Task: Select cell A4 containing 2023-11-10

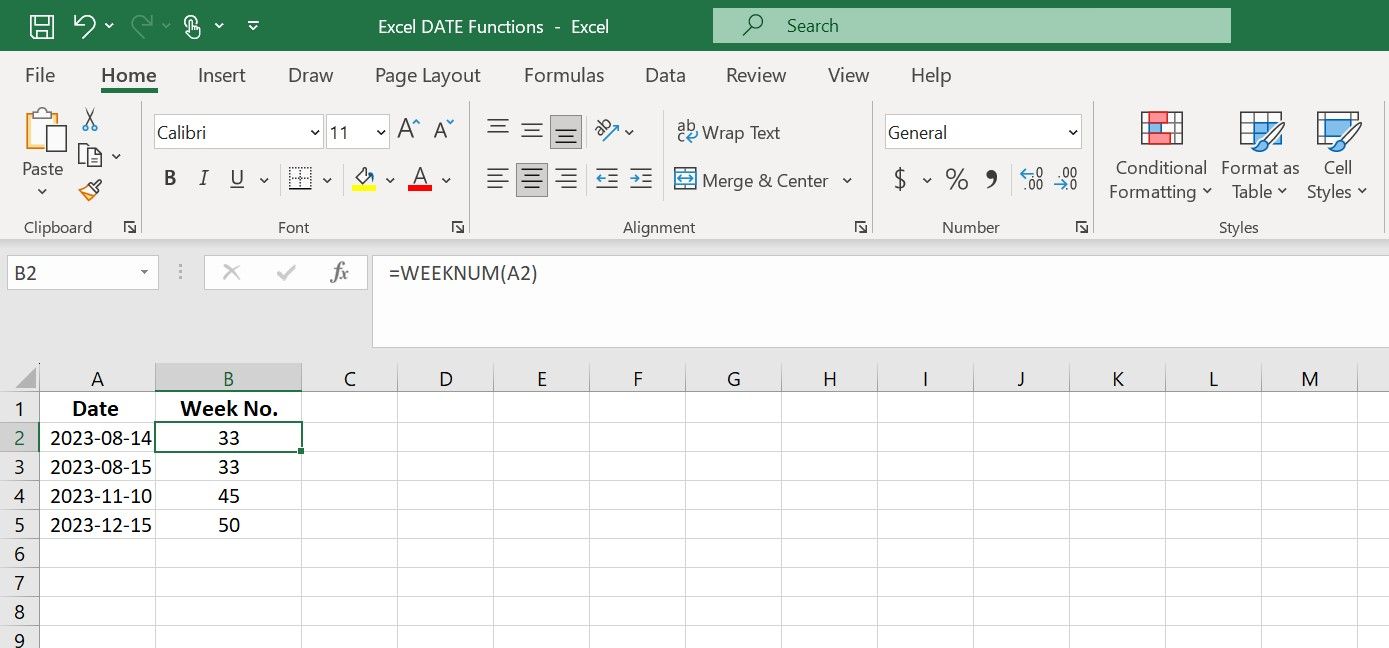Action: click(97, 495)
